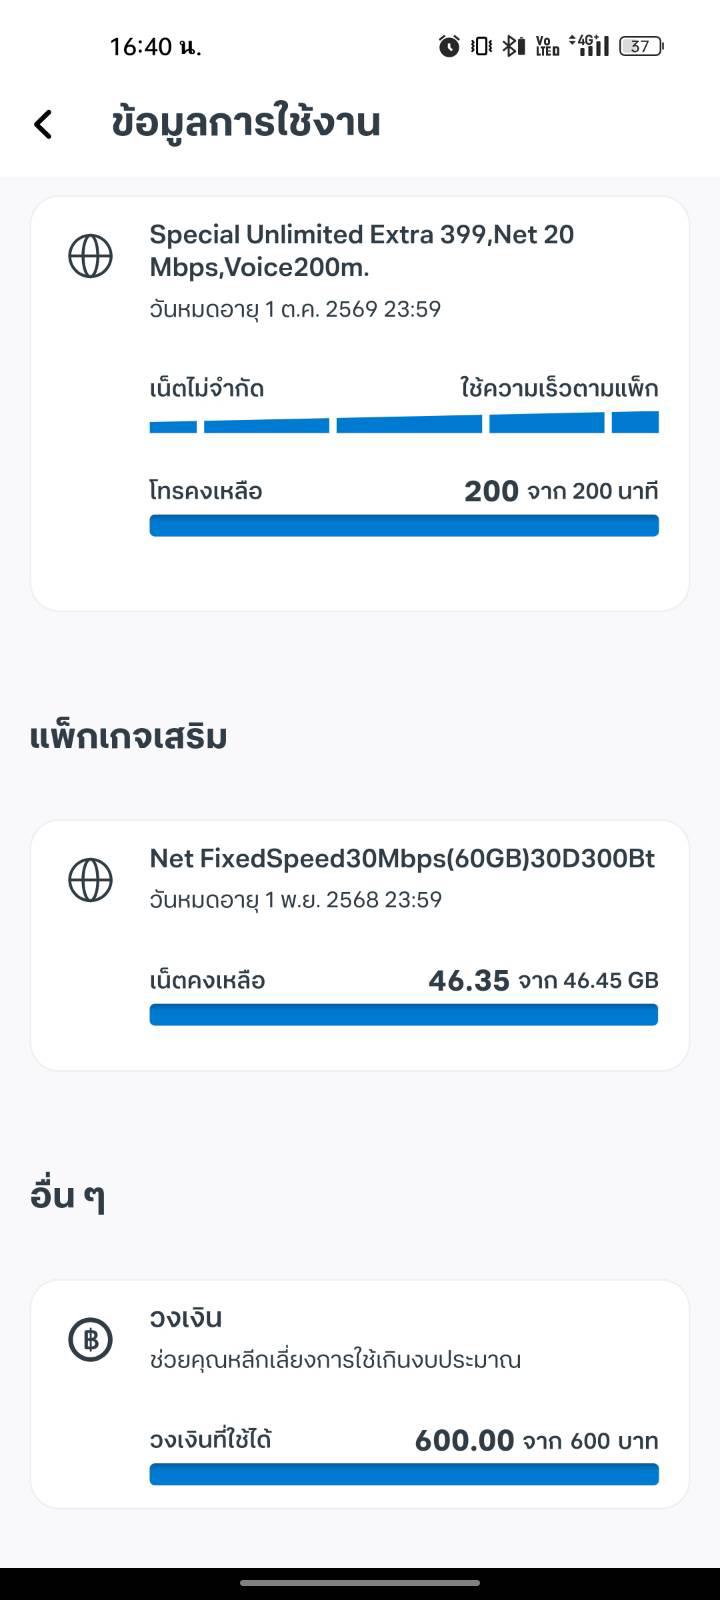720x1600 pixels.
Task: Tap the ข้อมูลการใช้งาน page title
Action: [x=246, y=123]
